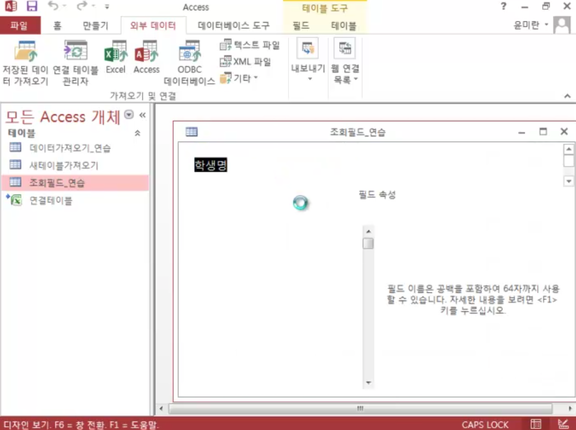This screenshot has height=430, width=576.
Task: Open navigation pane category dropdown menu
Action: click(129, 114)
